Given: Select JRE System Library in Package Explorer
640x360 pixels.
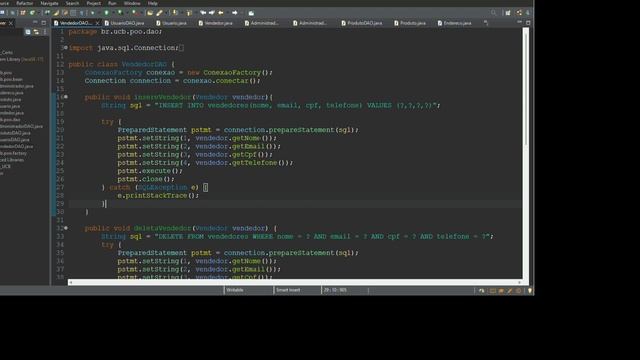Looking at the screenshot, I should [22, 59].
